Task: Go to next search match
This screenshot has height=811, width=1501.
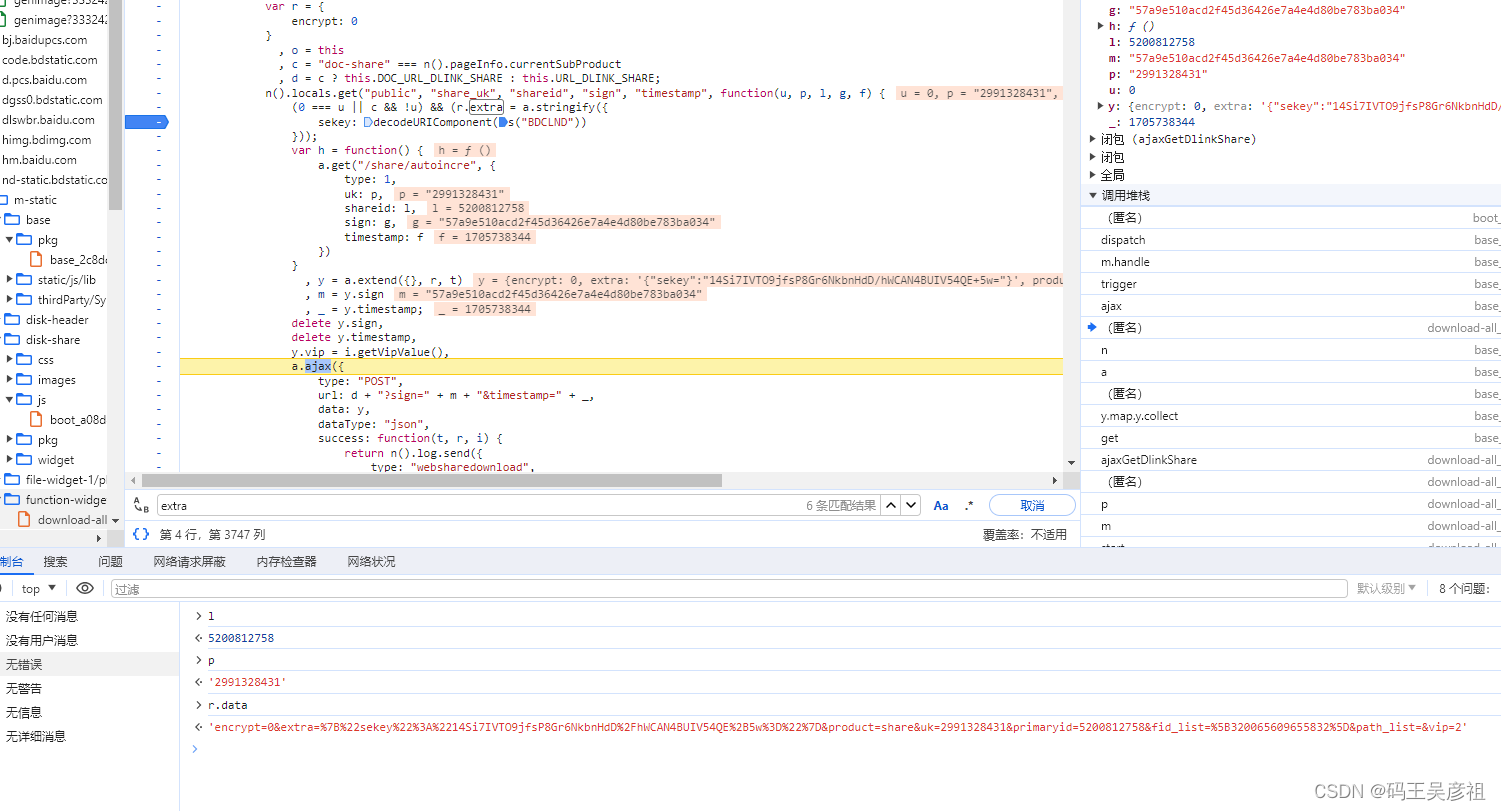Action: [x=910, y=505]
